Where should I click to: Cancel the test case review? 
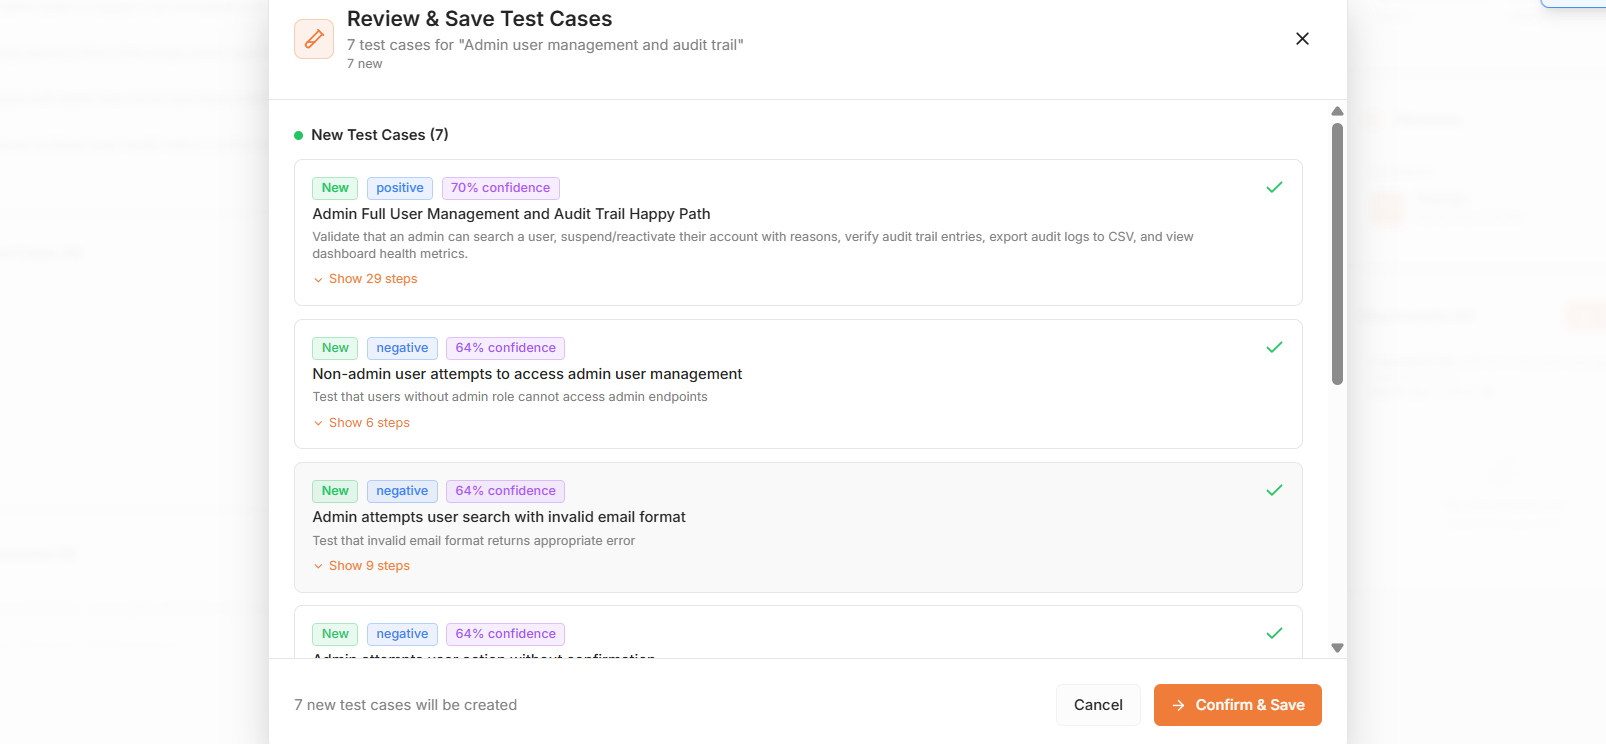coord(1098,705)
